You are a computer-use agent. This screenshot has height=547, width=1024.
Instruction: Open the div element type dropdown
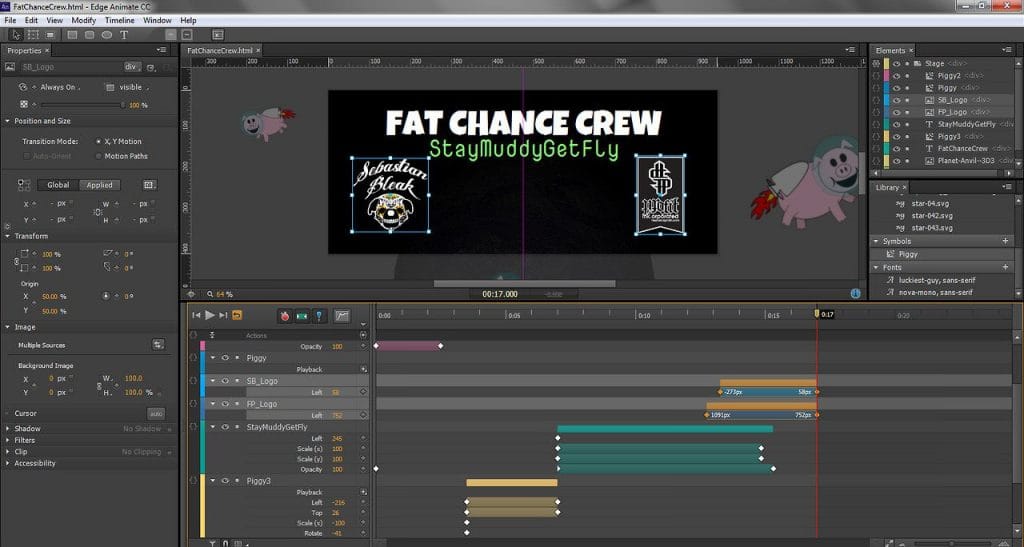click(132, 67)
